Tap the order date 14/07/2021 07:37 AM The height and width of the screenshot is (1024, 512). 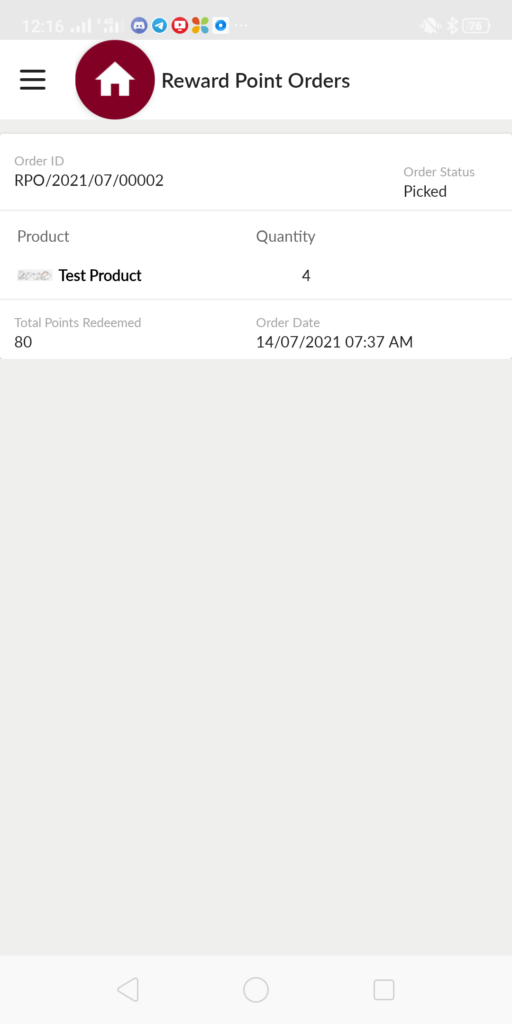click(334, 342)
